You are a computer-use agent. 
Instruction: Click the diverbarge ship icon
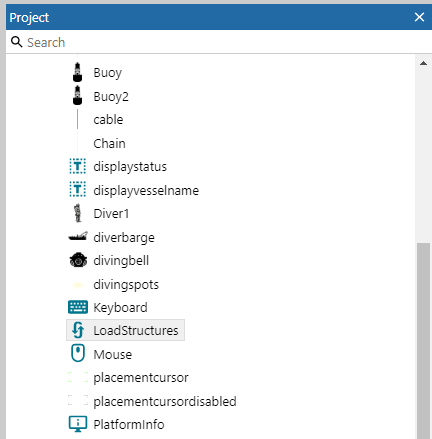[78, 237]
